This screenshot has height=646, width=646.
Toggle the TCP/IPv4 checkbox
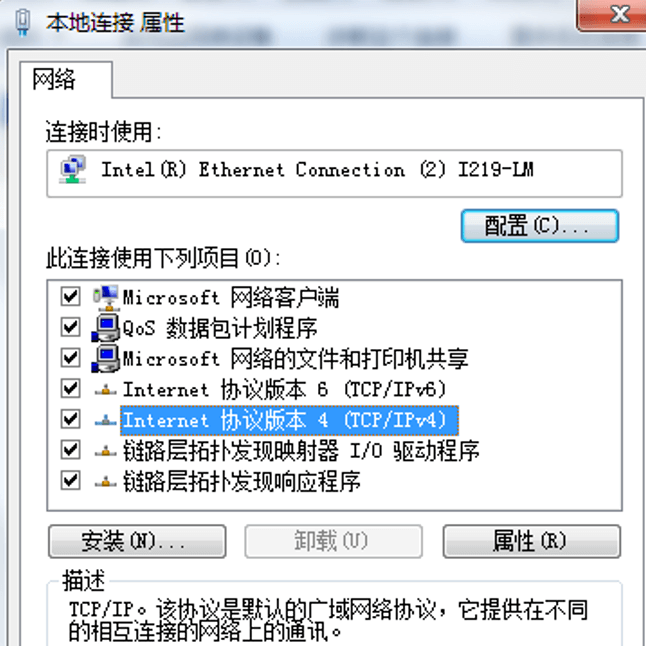click(x=70, y=419)
